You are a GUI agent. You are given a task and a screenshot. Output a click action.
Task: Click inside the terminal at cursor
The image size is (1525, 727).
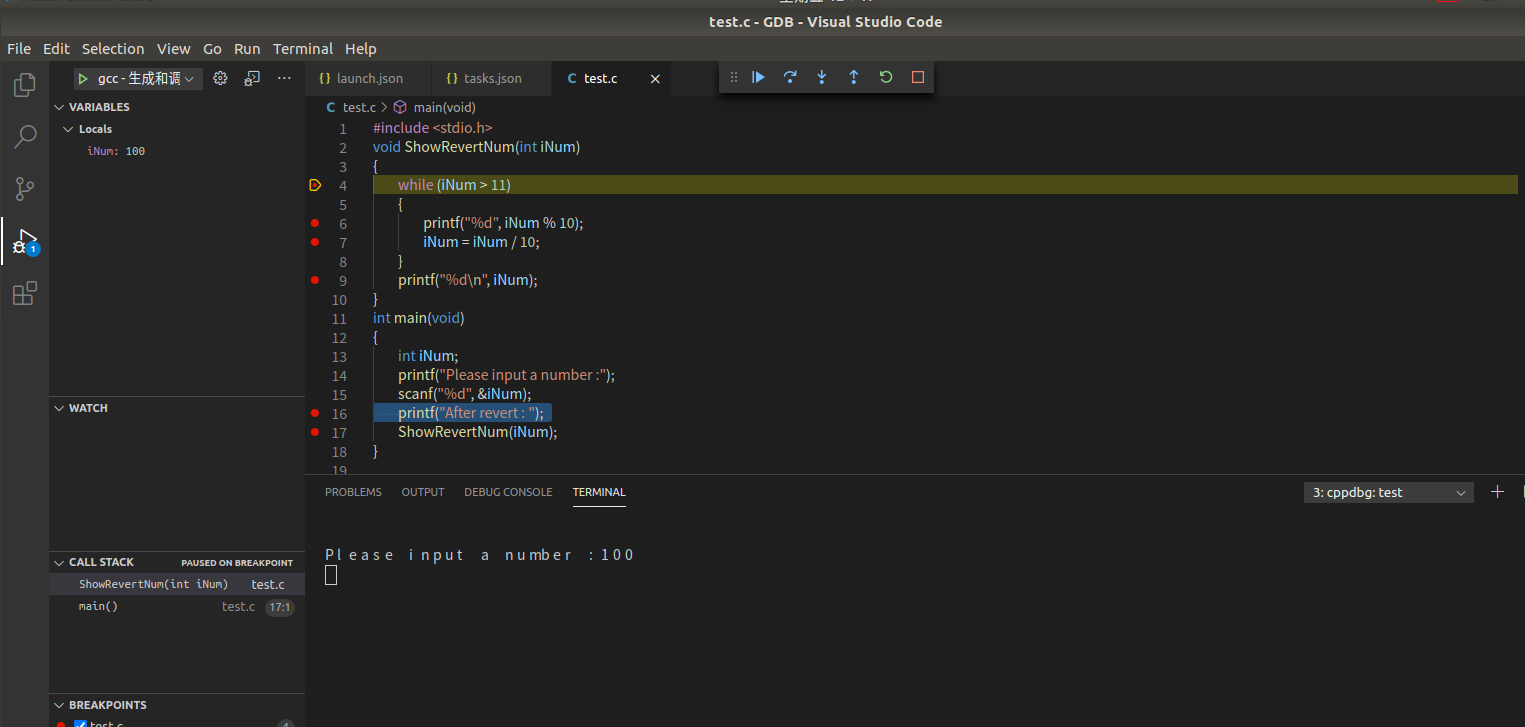(331, 575)
